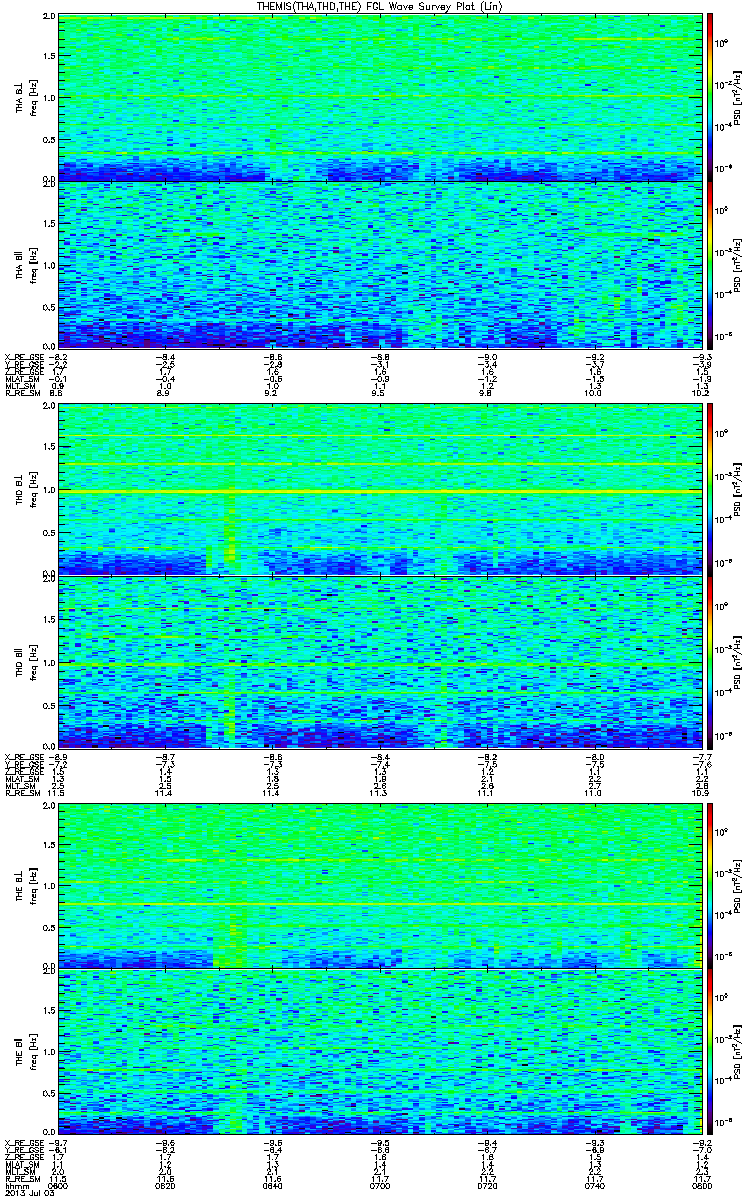Click the color bar beside THE BL panel
Screen dimensions: 750x1200
[x=710, y=884]
